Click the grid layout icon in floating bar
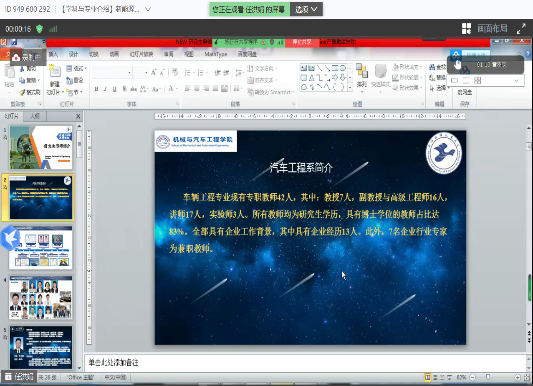Image resolution: width=533 pixels, height=386 pixels. pos(478,81)
